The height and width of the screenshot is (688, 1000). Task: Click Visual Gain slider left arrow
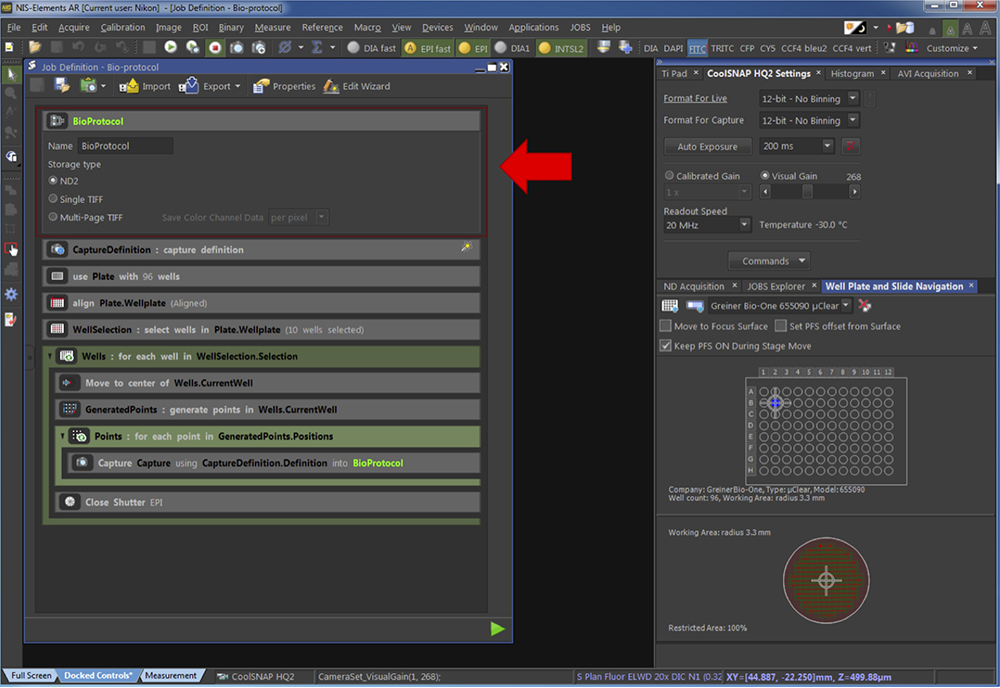pyautogui.click(x=765, y=191)
